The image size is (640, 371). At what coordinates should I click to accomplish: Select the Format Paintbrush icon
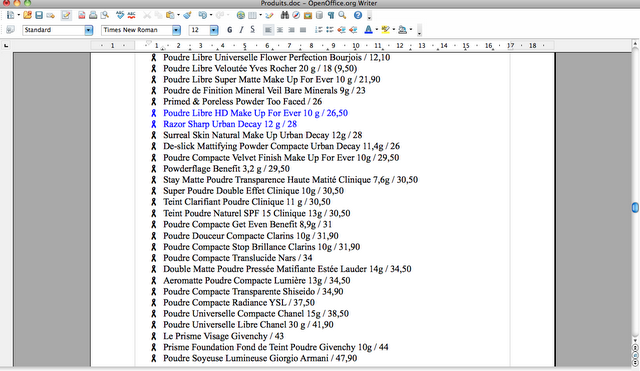click(x=187, y=16)
